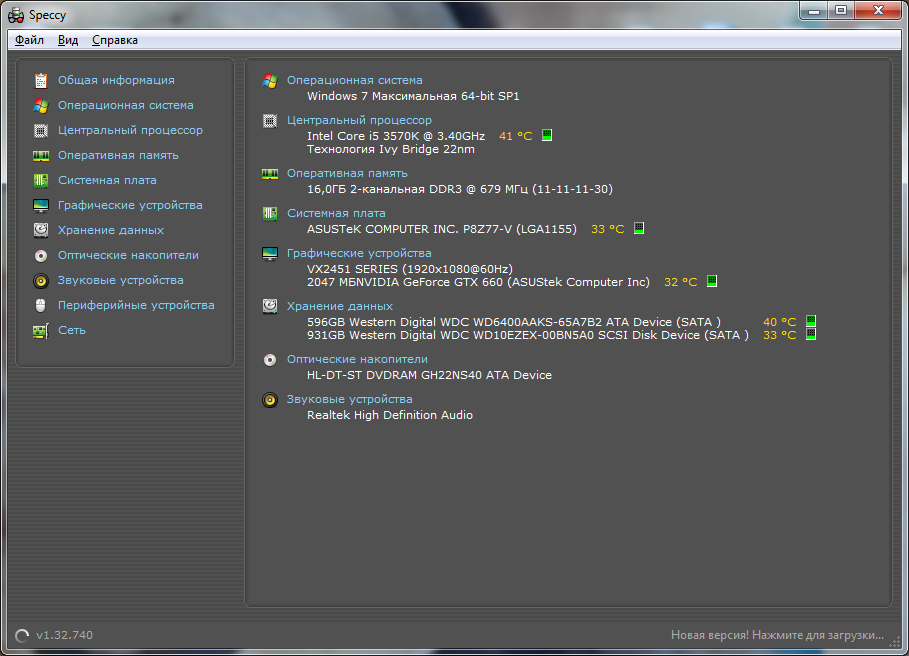This screenshot has height=656, width=909.
Task: Click the HL-DT-ST DVDRAM GH22NS40 line
Action: pos(430,376)
